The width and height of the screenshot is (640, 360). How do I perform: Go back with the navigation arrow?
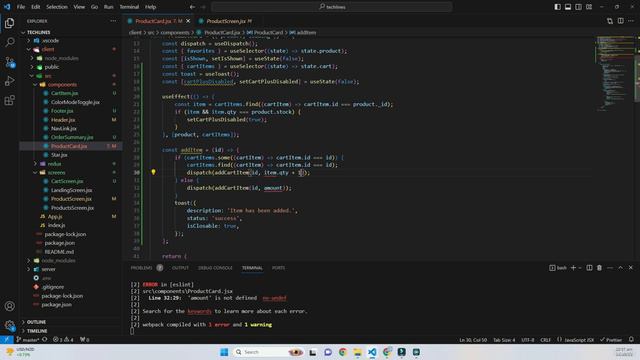(x=192, y=7)
